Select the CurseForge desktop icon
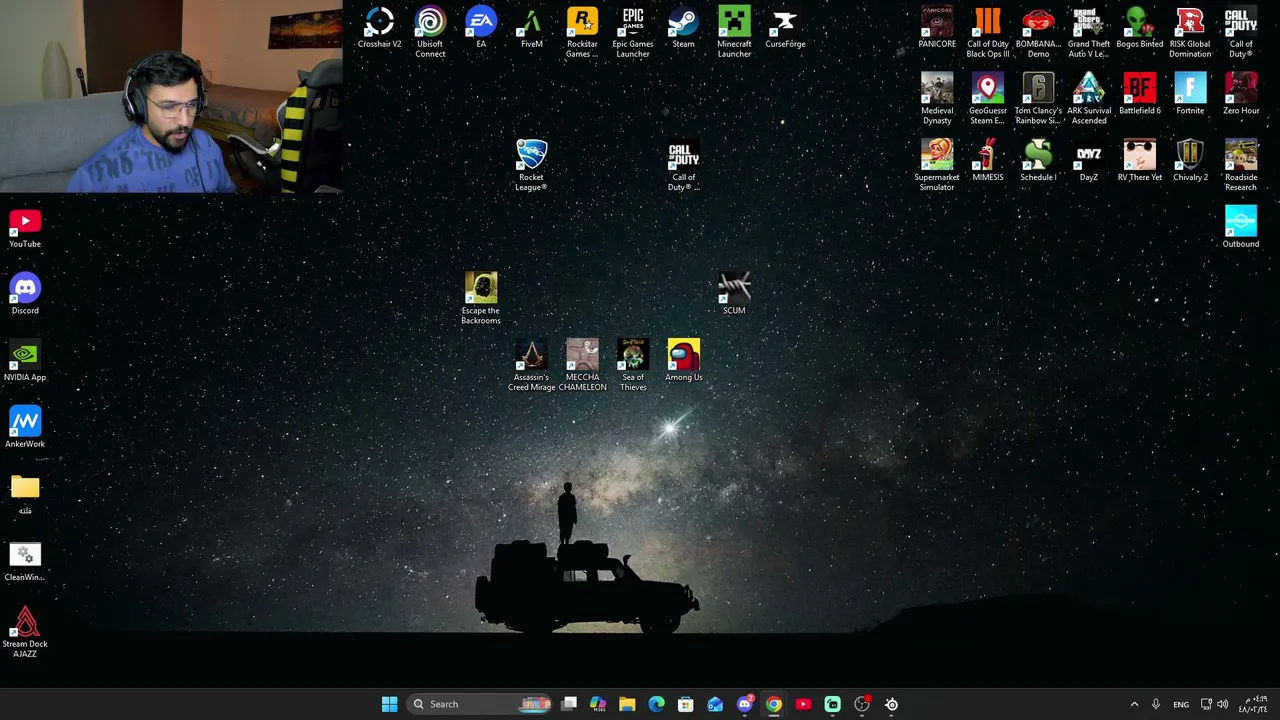This screenshot has width=1280, height=720. click(785, 28)
